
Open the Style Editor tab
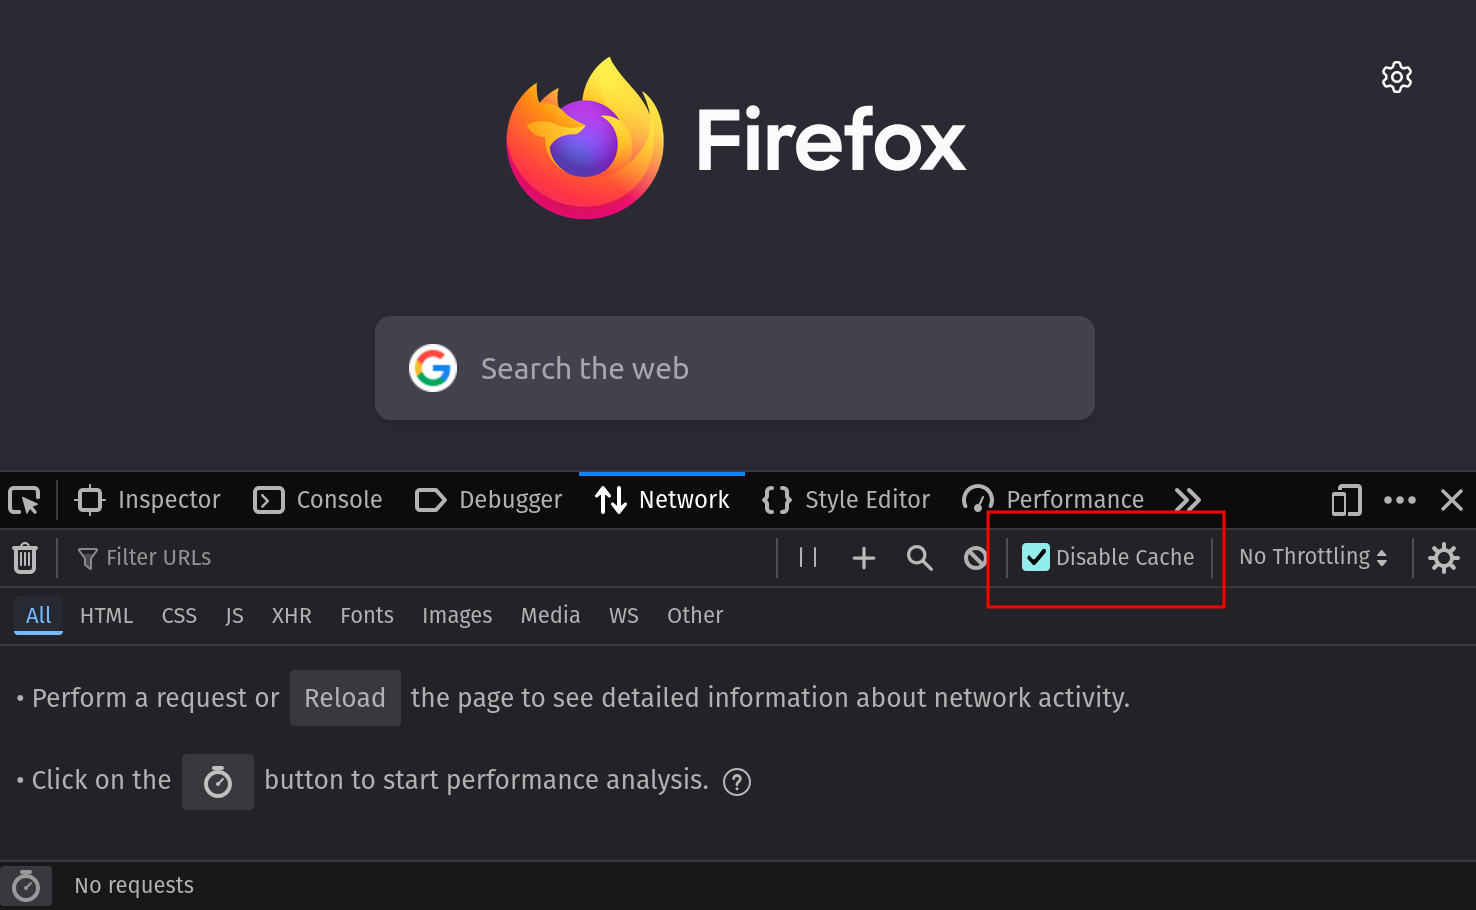[846, 500]
